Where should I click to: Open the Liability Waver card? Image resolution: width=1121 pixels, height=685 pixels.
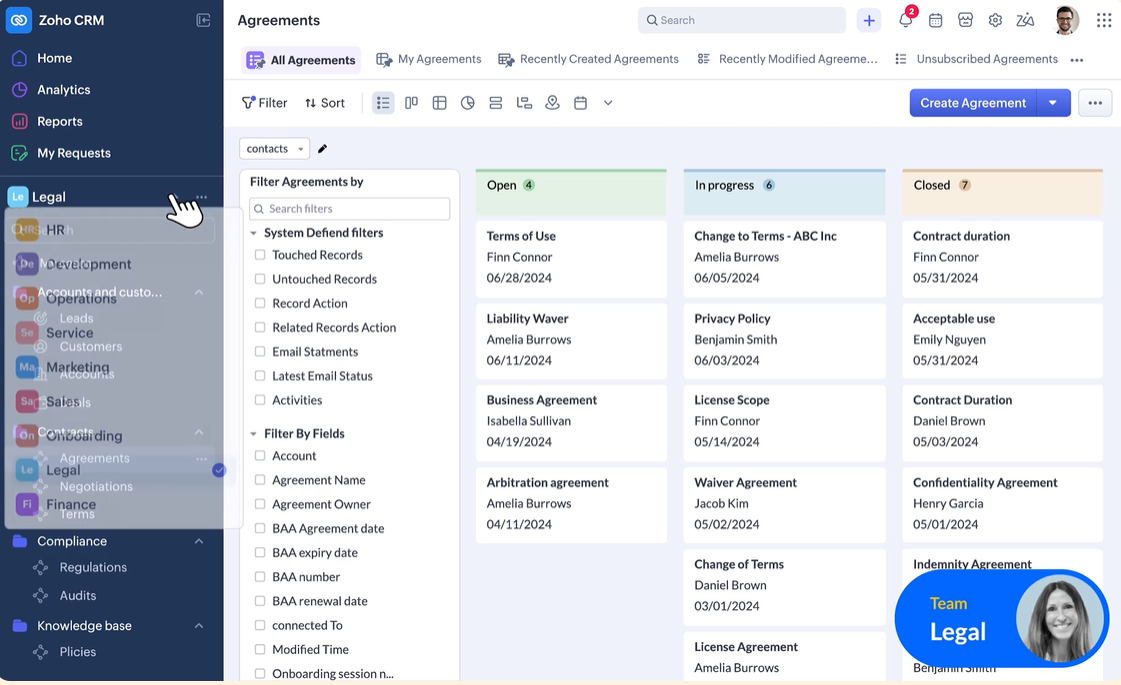[571, 340]
